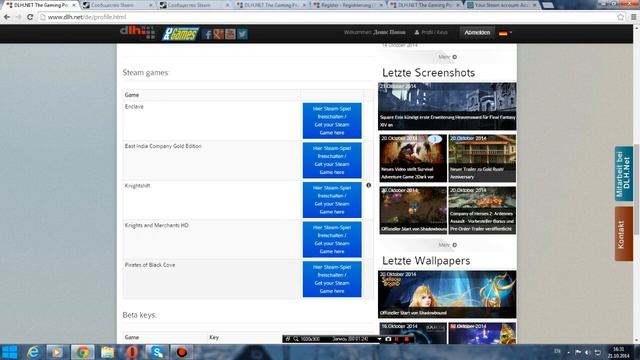640x360 pixels.
Task: Open the Windows Start button
Action: (x=9, y=352)
